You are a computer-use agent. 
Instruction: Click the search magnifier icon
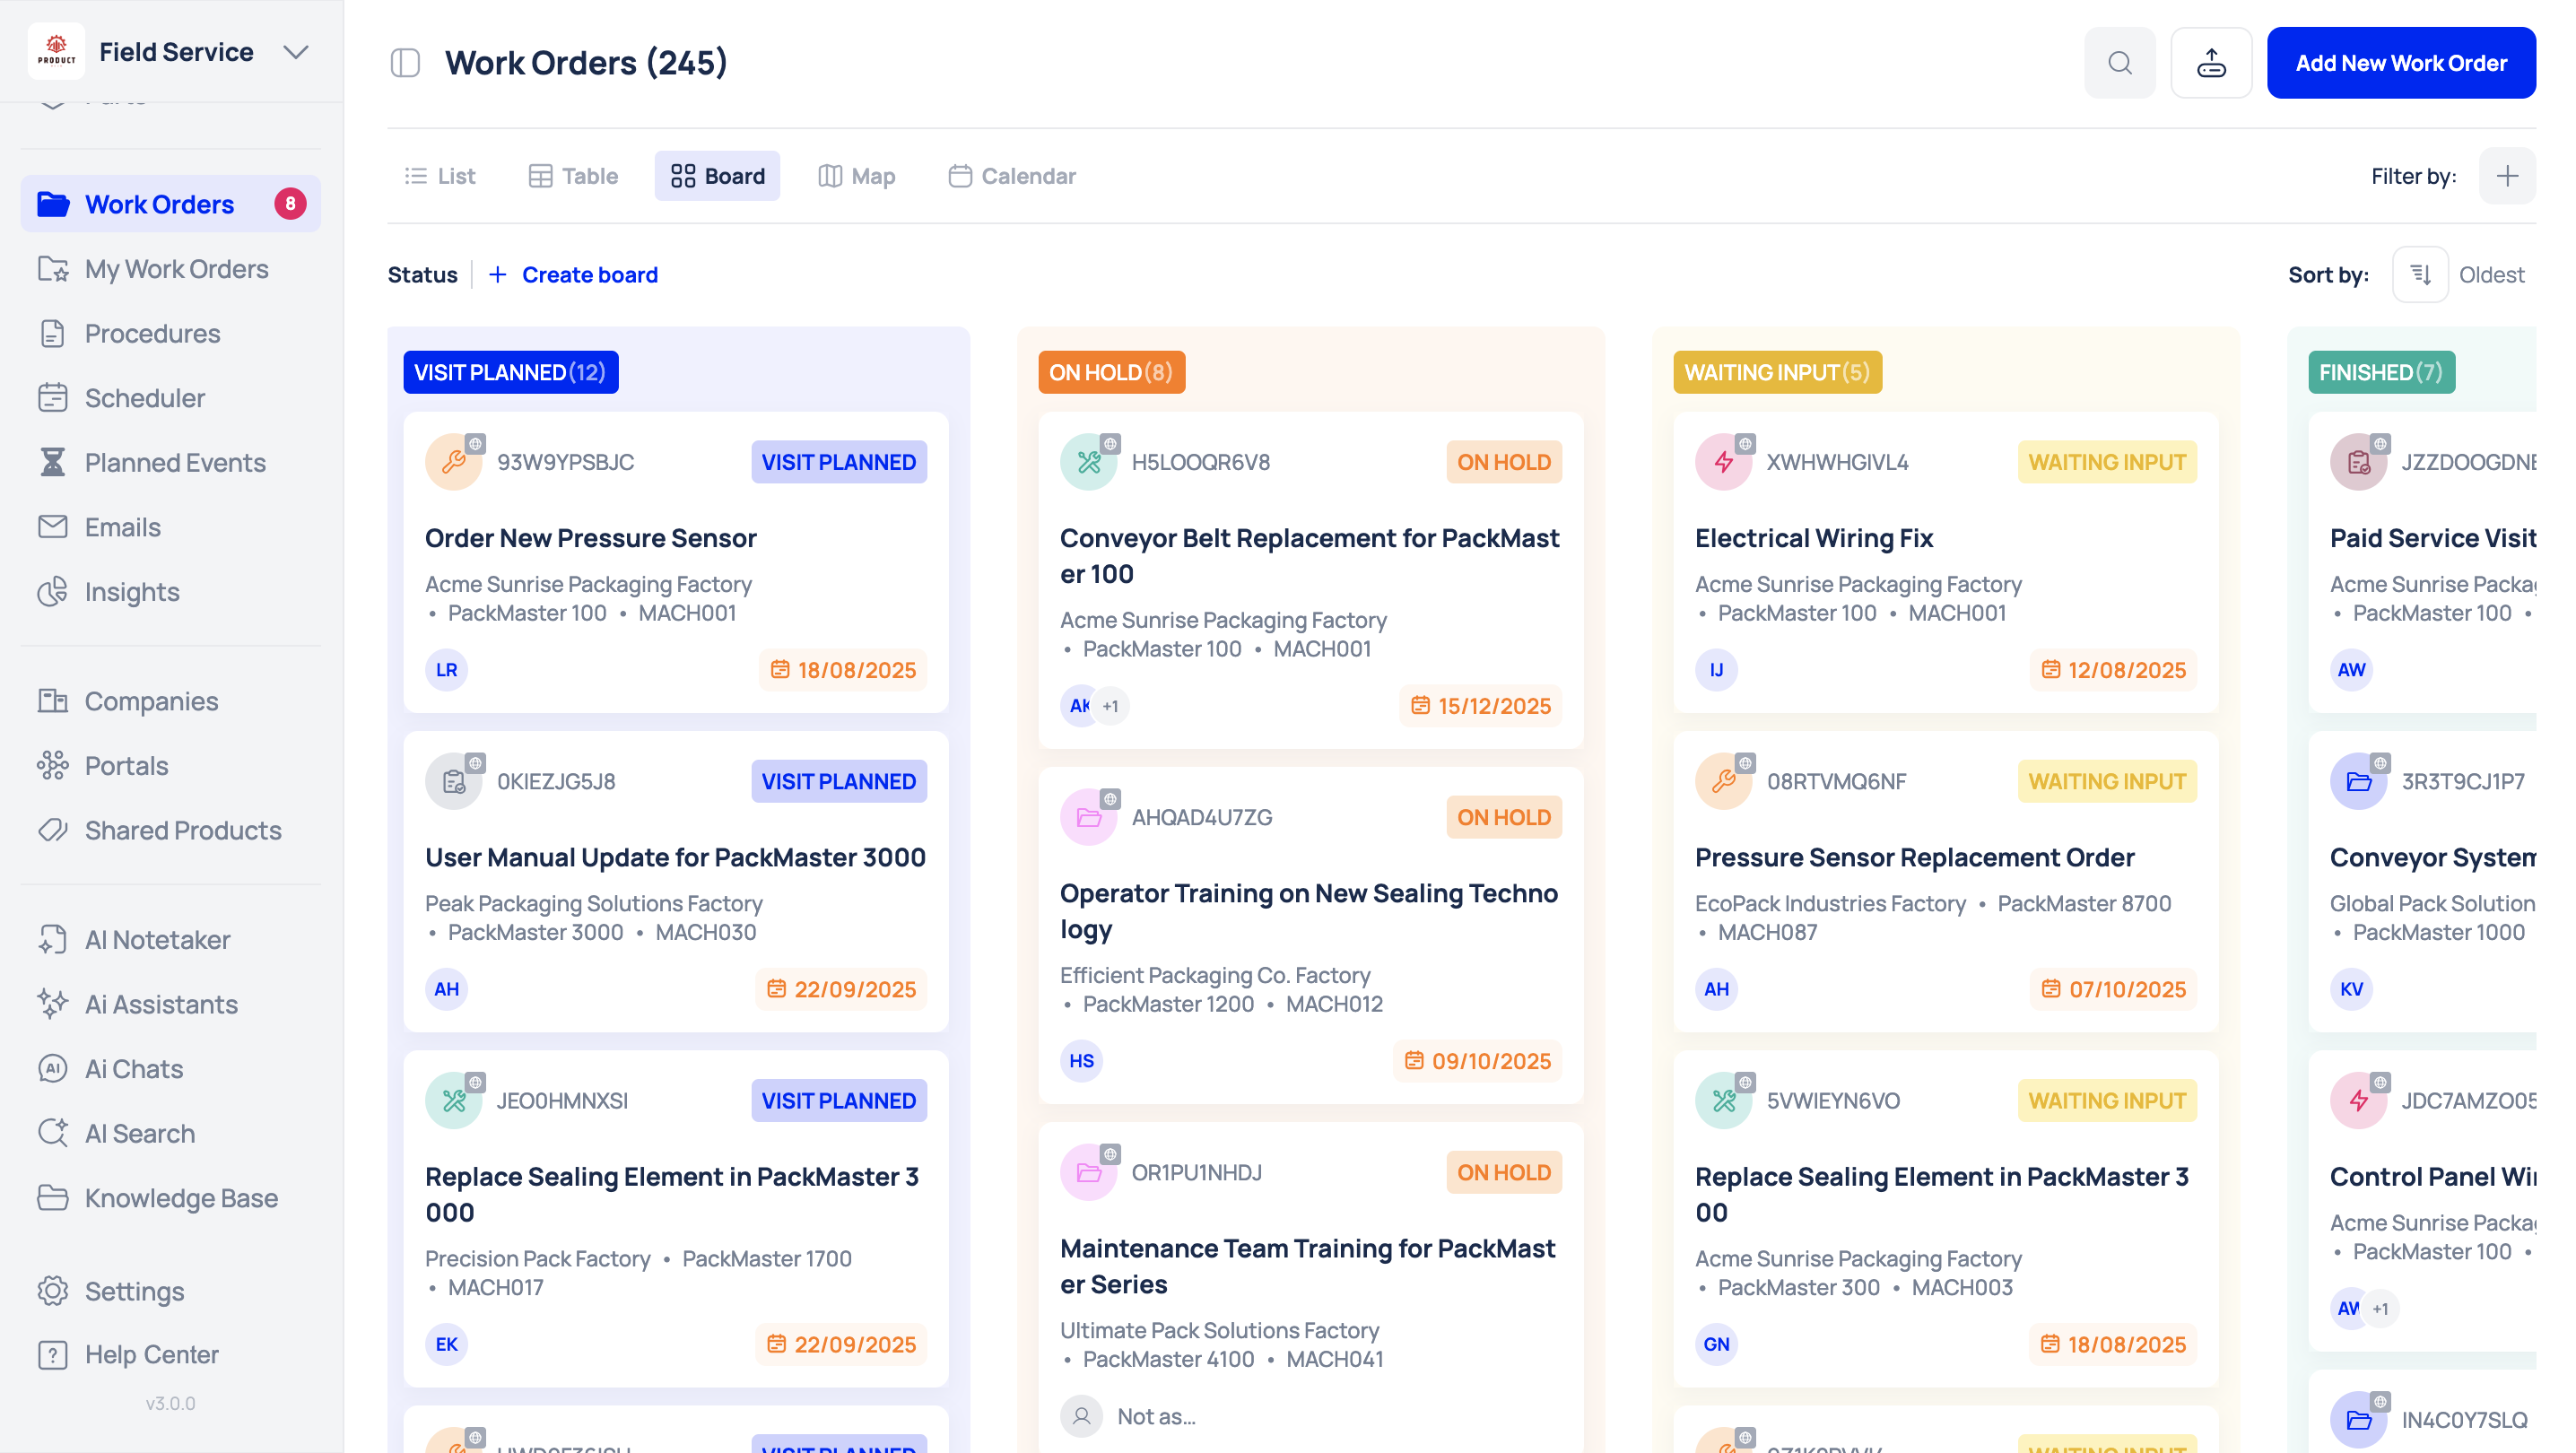coord(2119,63)
